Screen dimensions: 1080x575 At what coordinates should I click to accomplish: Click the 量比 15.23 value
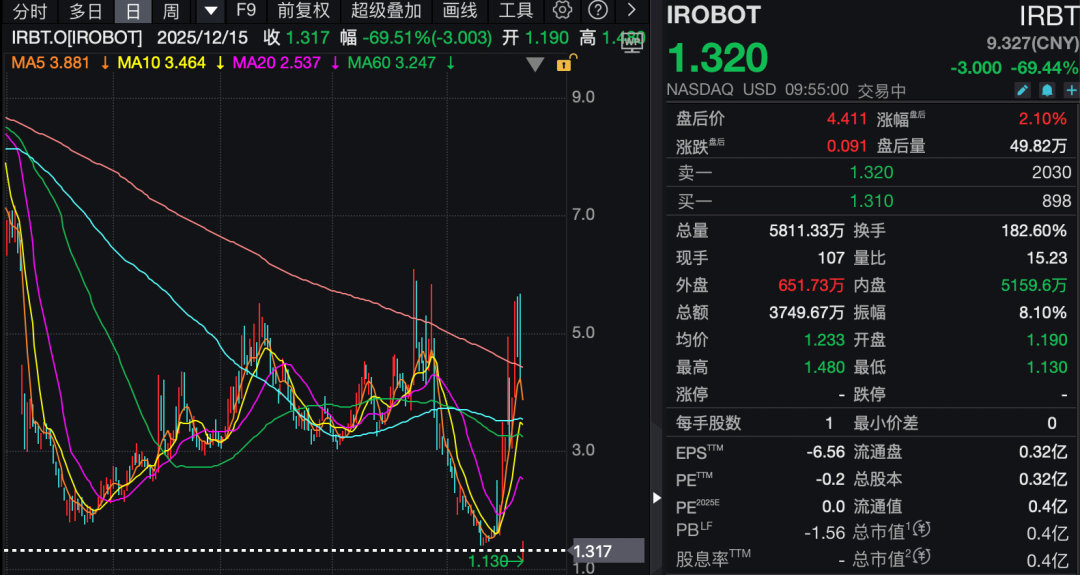[x=1046, y=258]
